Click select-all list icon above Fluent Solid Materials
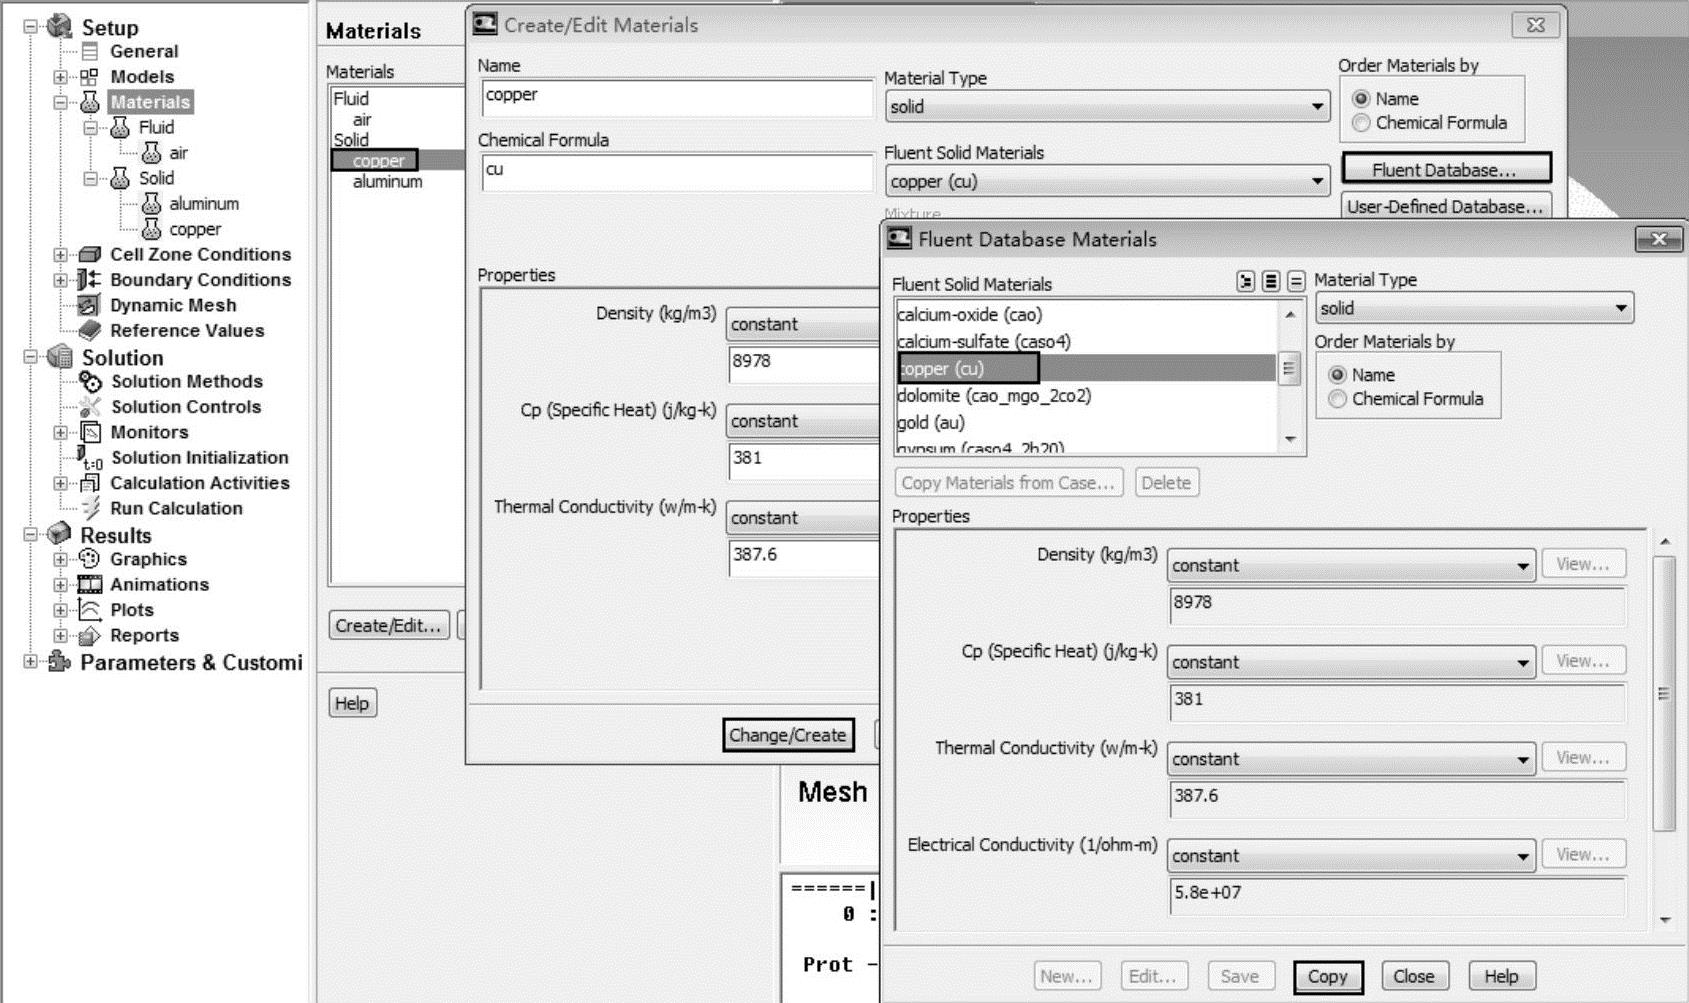Image resolution: width=1689 pixels, height=1003 pixels. (x=1271, y=282)
